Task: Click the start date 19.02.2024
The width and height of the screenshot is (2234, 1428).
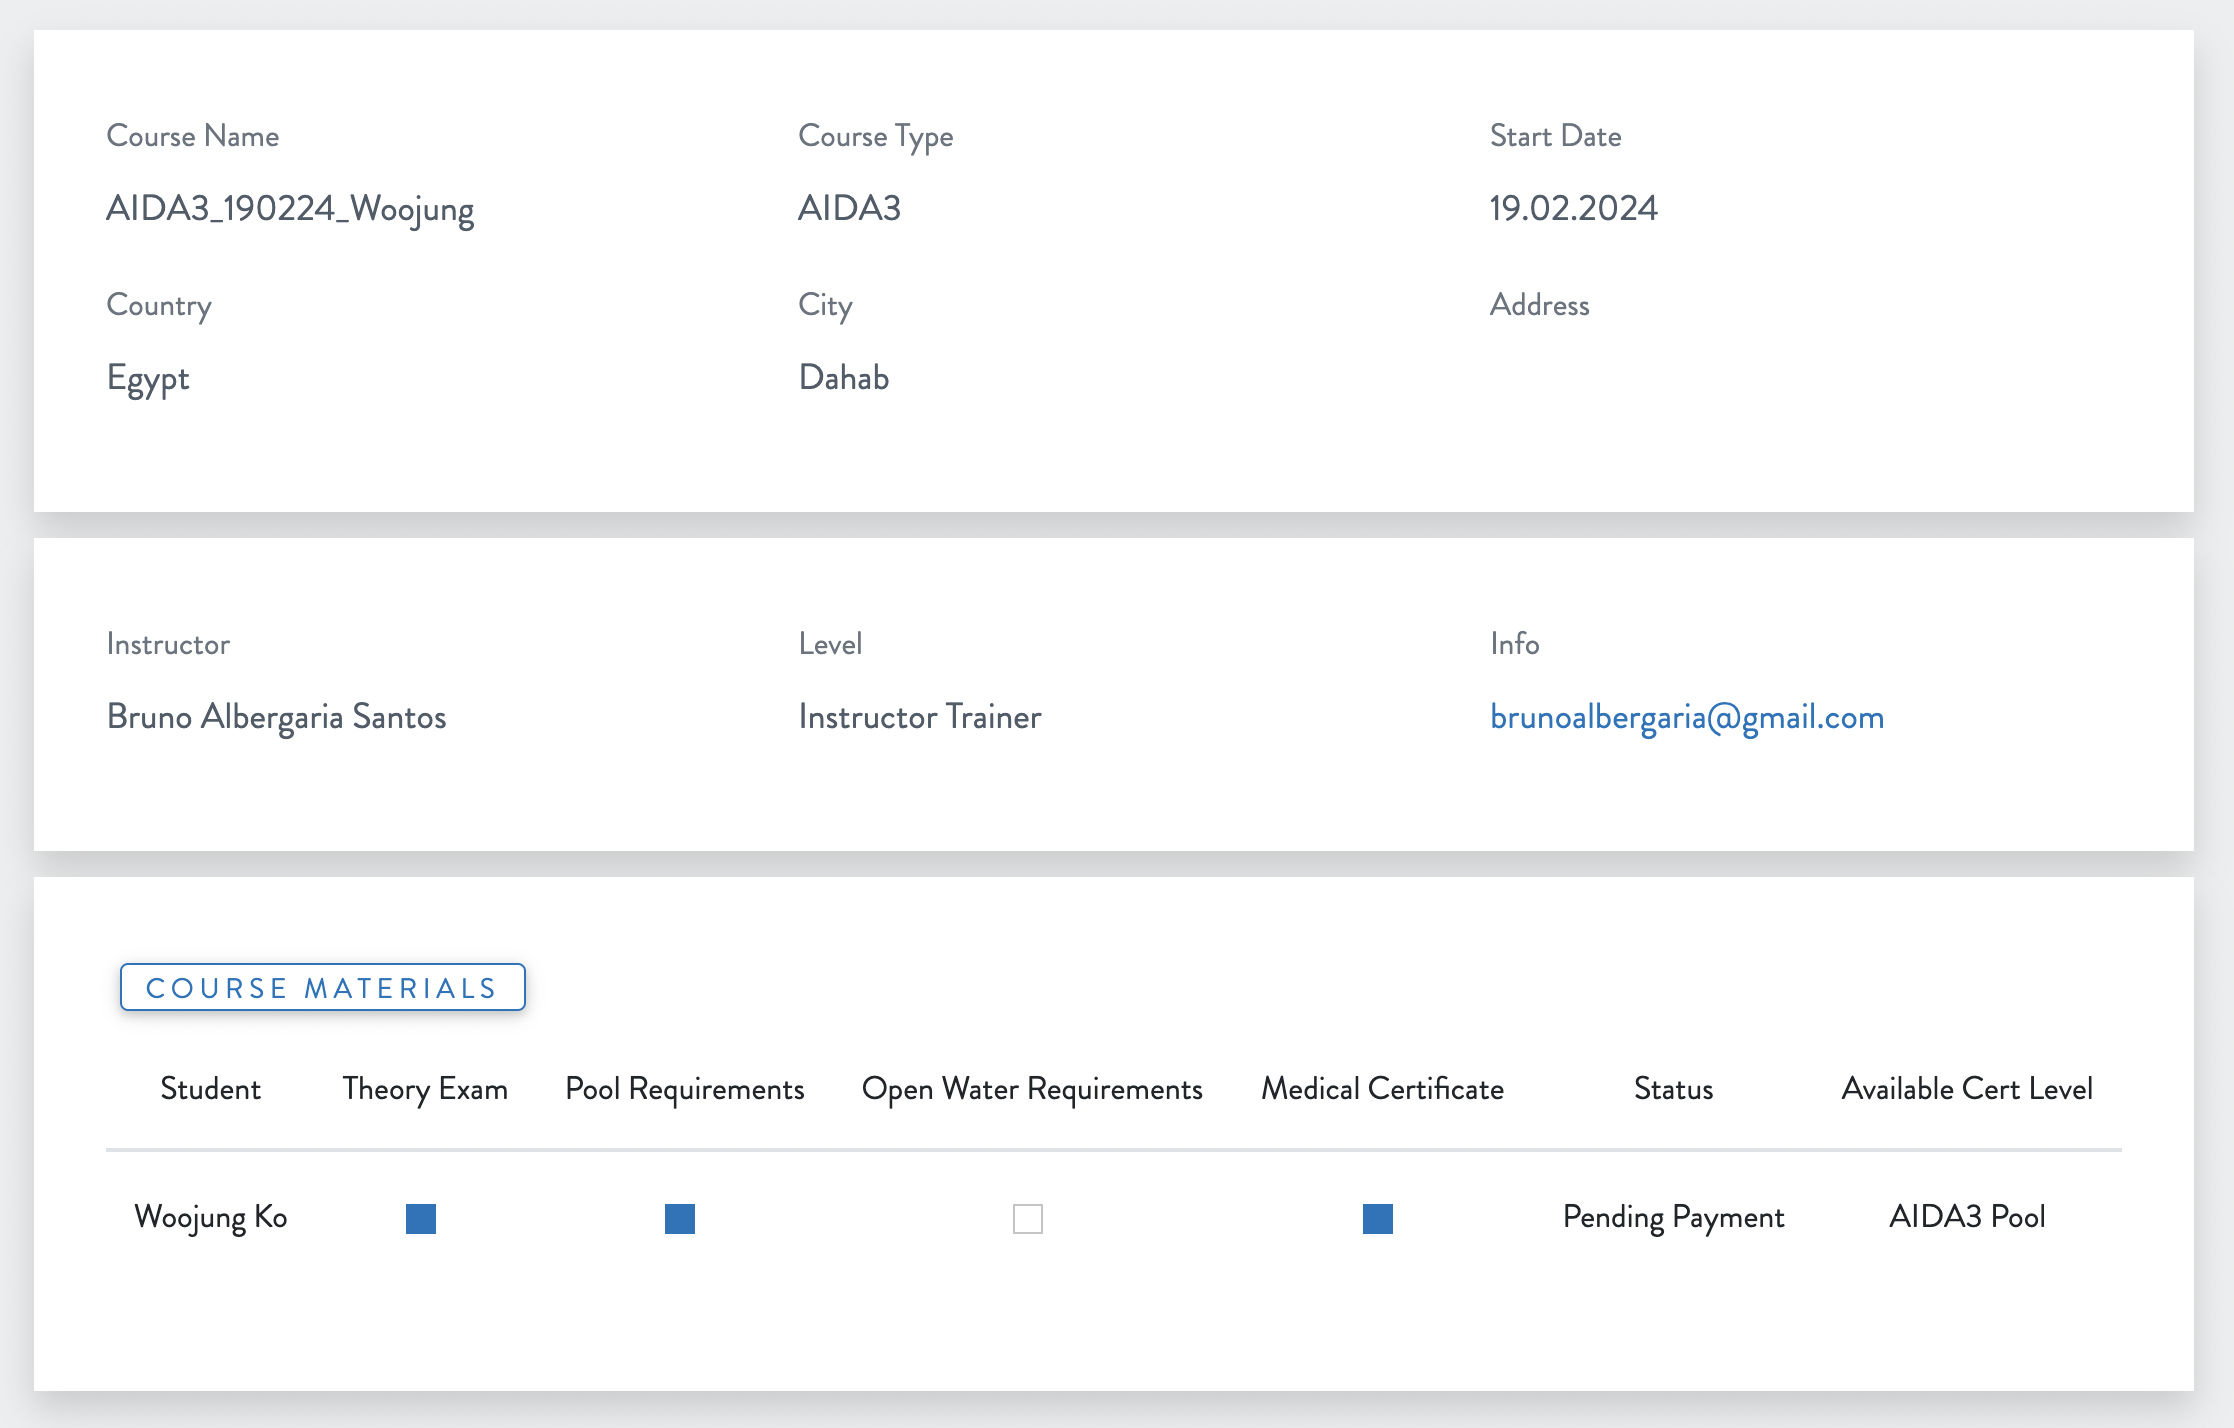Action: point(1573,208)
